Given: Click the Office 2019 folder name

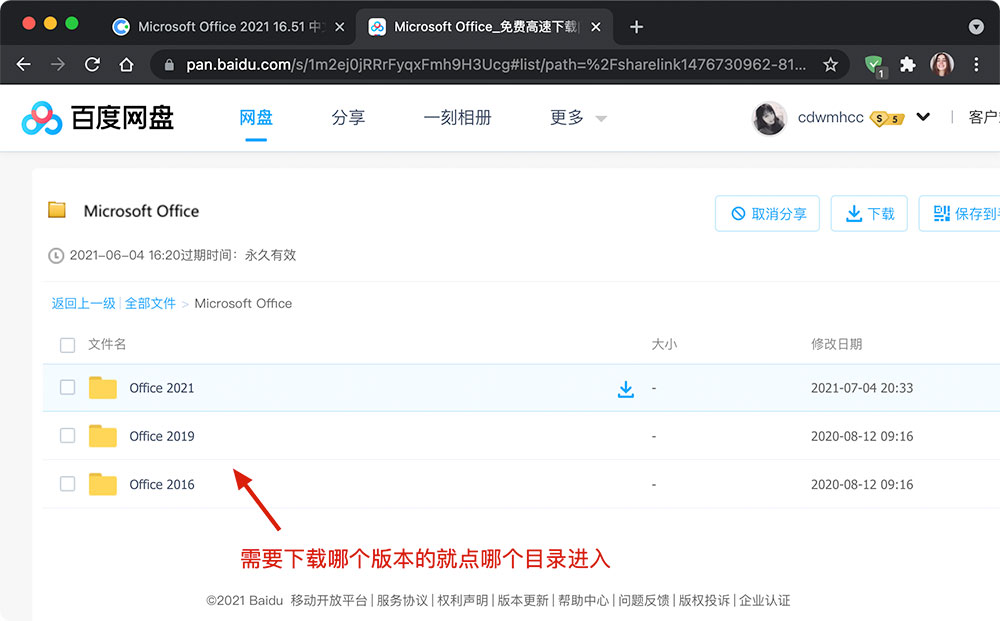Looking at the screenshot, I should coord(162,436).
